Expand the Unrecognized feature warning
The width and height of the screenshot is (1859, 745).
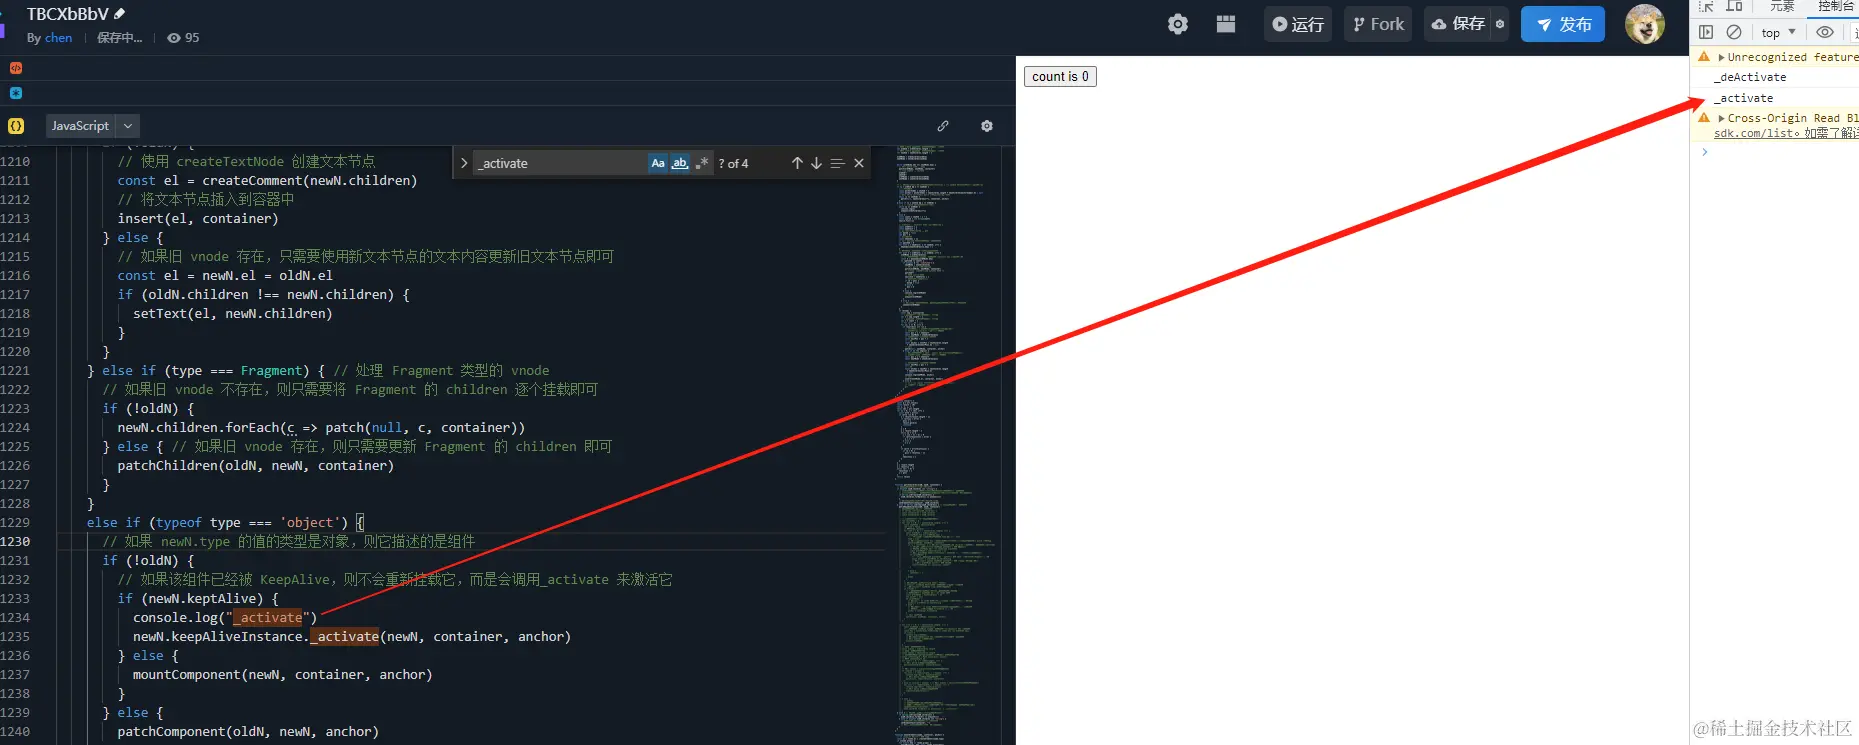click(x=1721, y=57)
